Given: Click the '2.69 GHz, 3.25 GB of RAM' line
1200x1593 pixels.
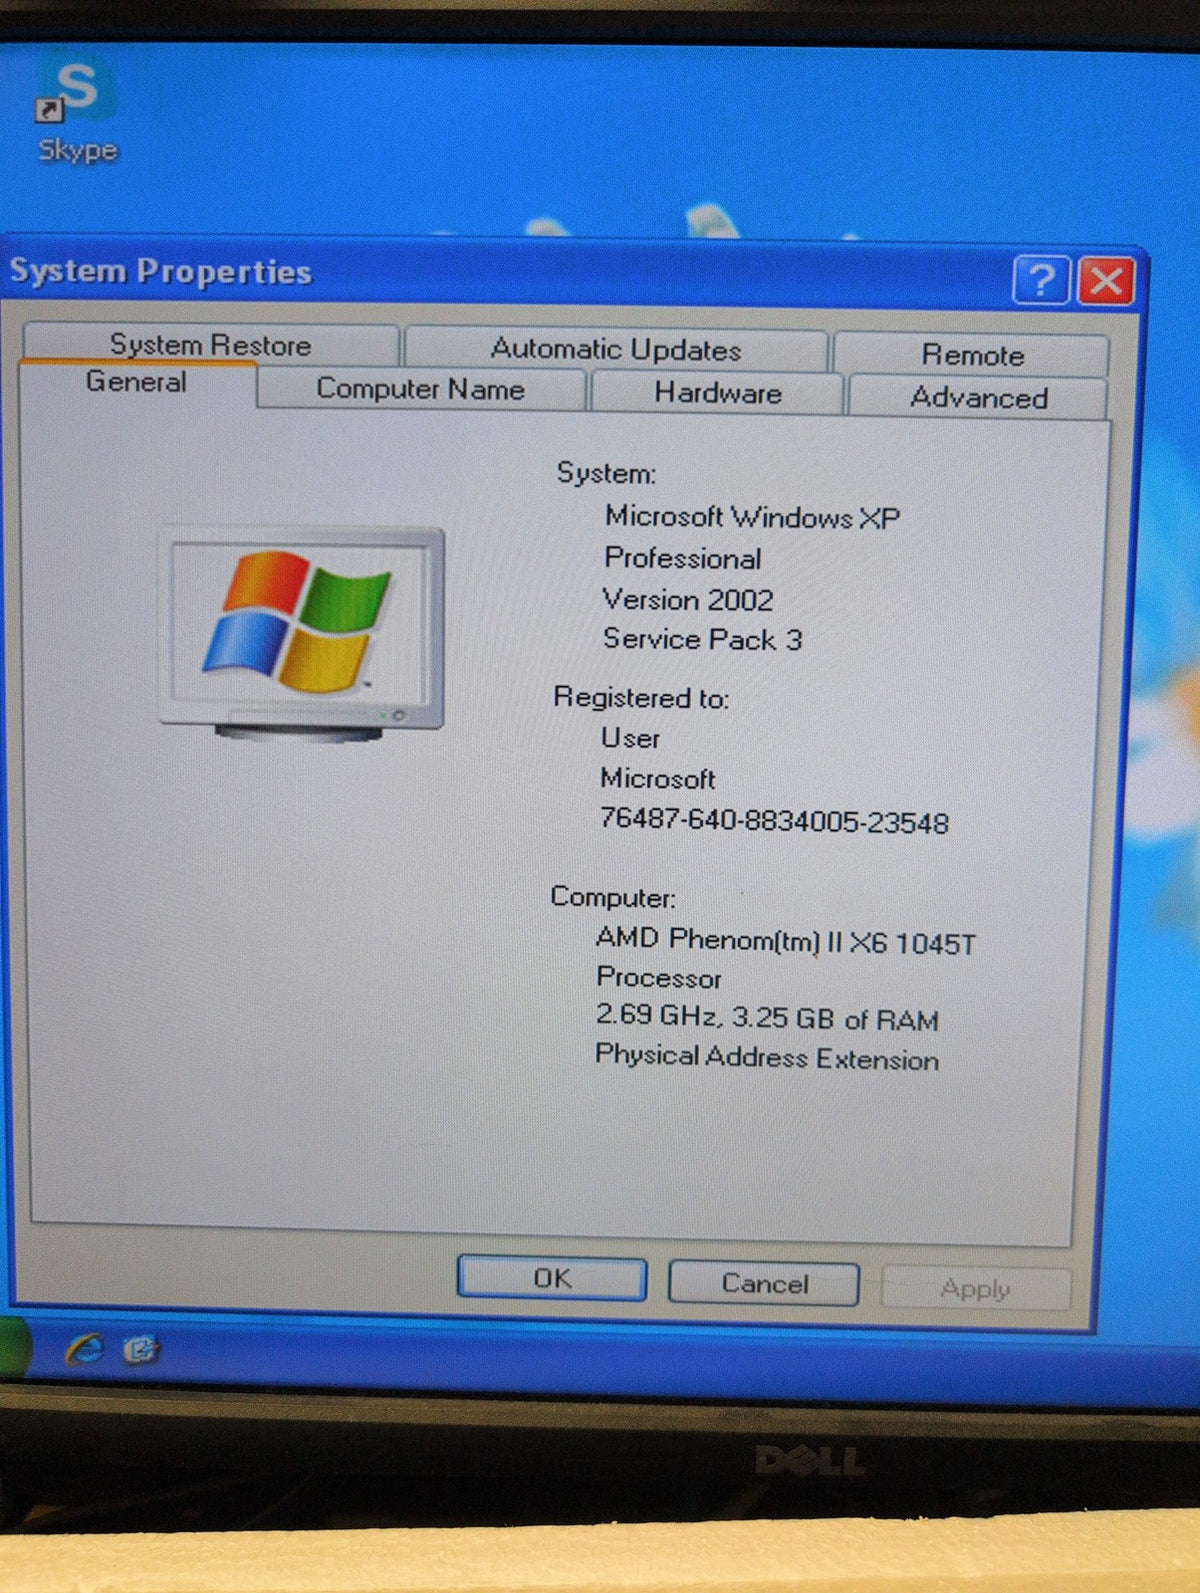Looking at the screenshot, I should point(767,1017).
